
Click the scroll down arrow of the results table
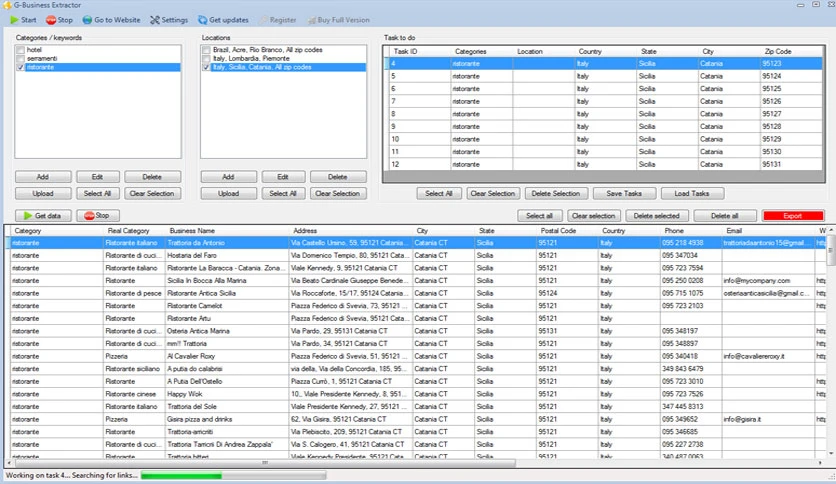click(831, 454)
